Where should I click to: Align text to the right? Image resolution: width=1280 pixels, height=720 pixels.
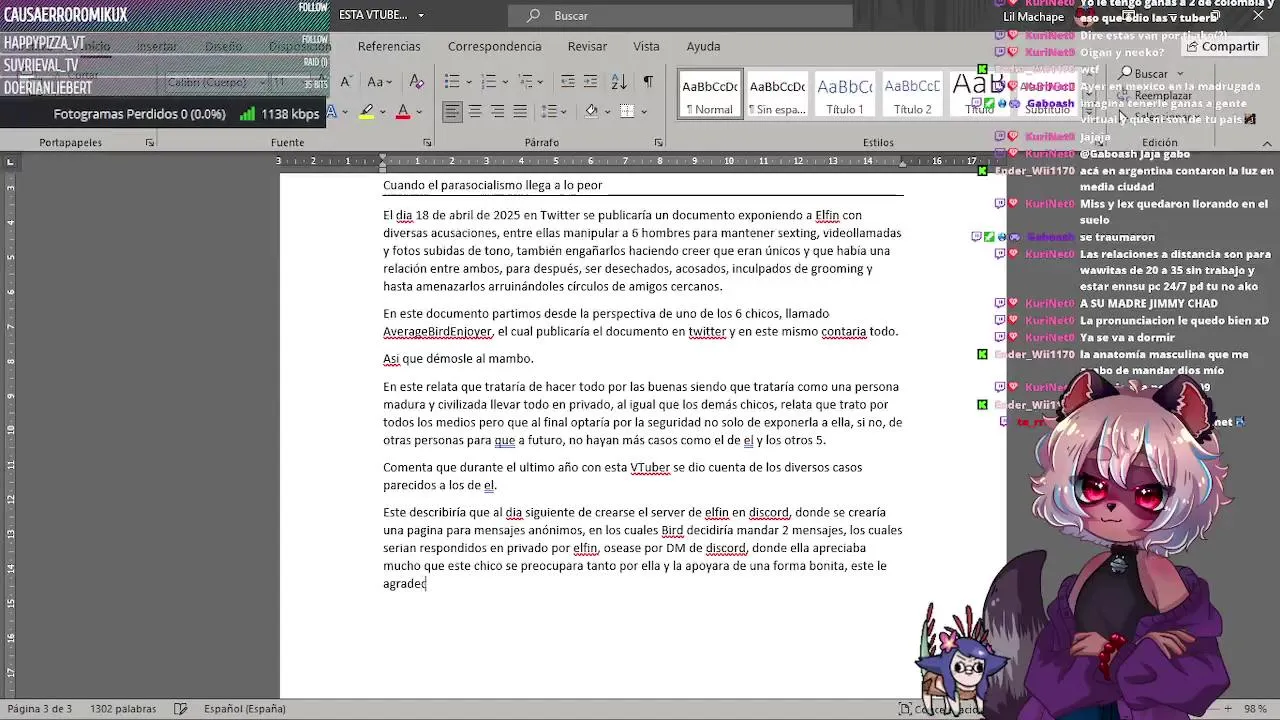[x=497, y=111]
